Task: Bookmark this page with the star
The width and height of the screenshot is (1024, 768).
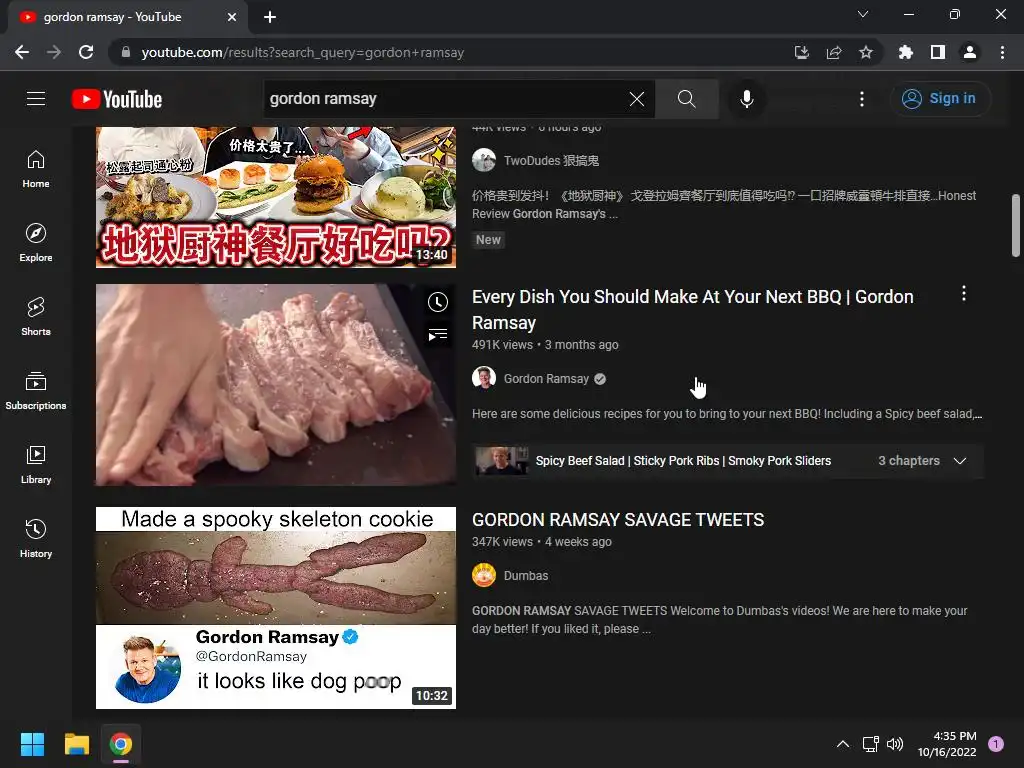Action: pyautogui.click(x=866, y=52)
